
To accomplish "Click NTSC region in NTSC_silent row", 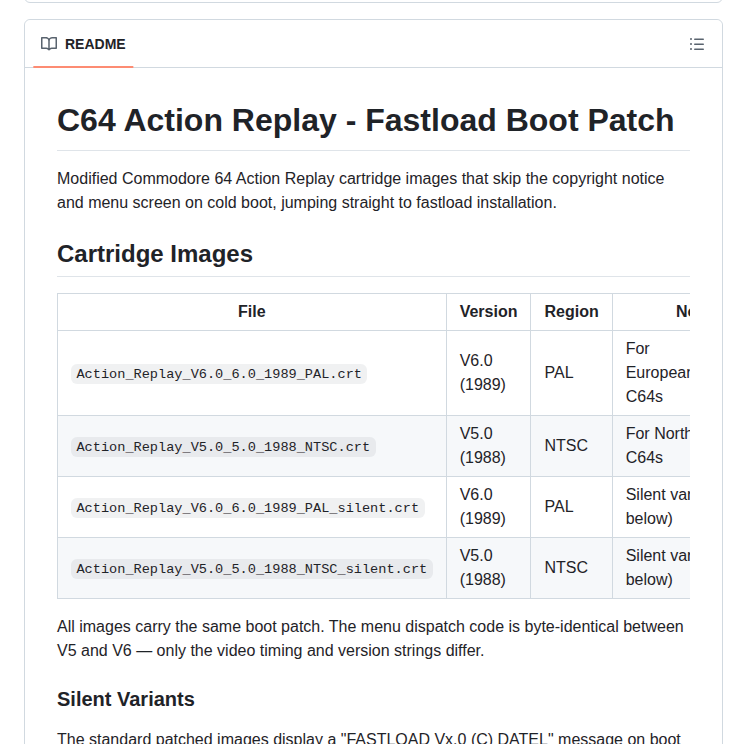I will [566, 567].
